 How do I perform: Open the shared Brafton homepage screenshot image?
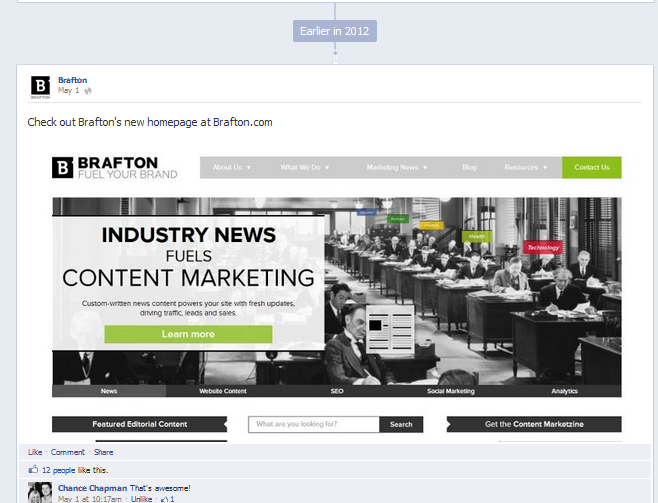click(x=337, y=298)
